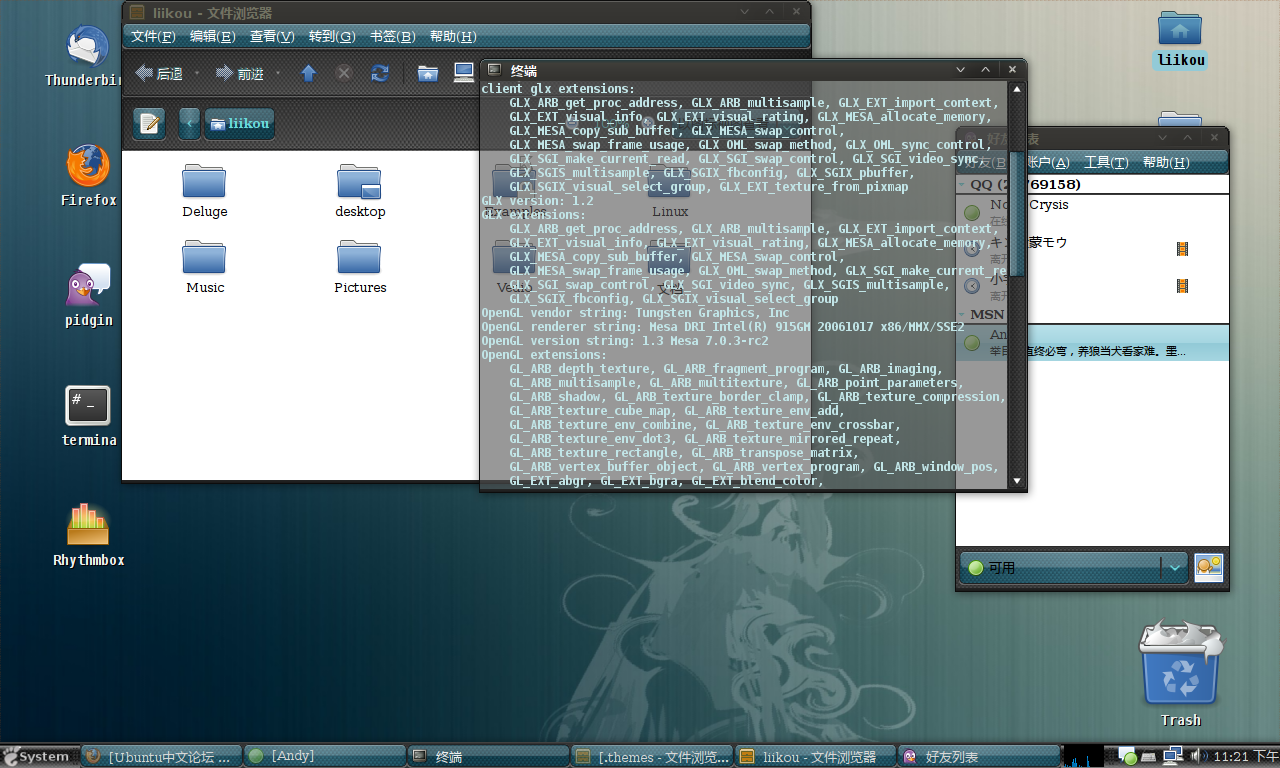Viewport: 1280px width, 768px height.
Task: Select the liikou path bar button
Action: click(239, 124)
